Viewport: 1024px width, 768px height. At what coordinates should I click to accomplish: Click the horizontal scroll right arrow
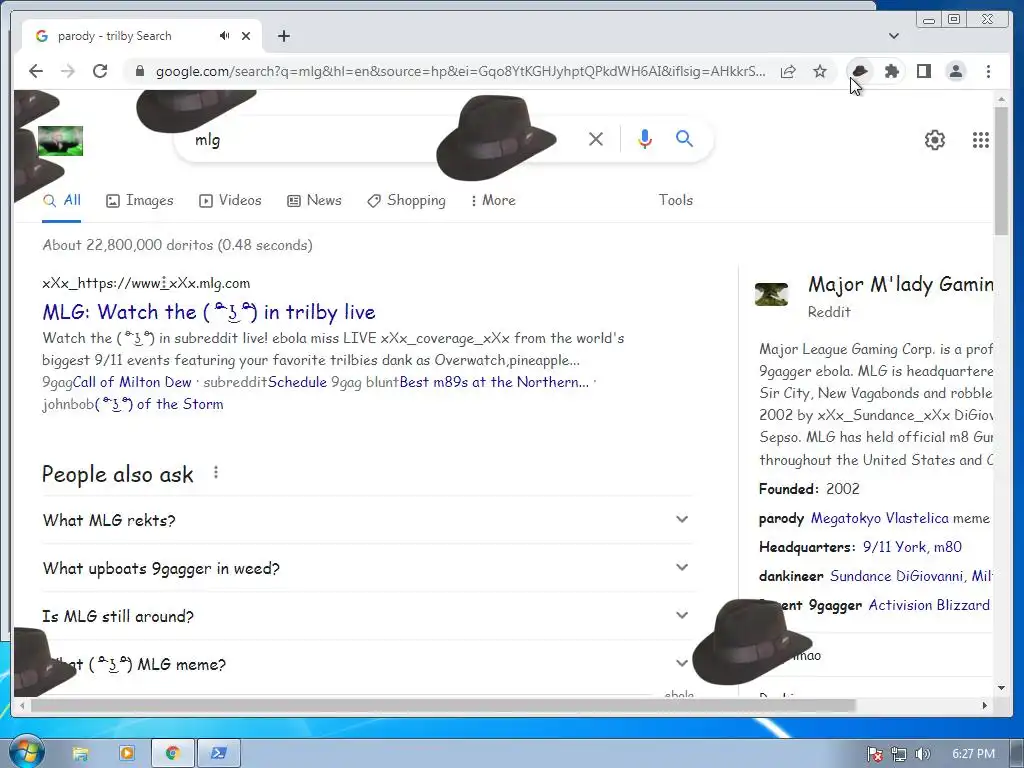(x=985, y=705)
